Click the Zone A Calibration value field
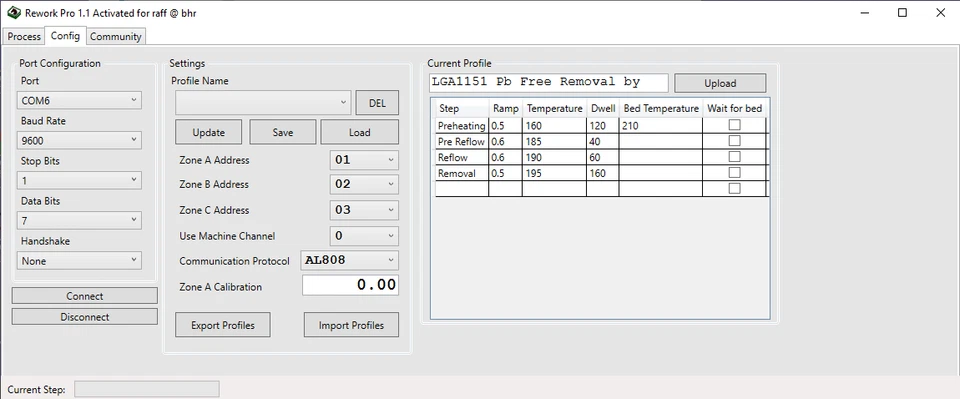The width and height of the screenshot is (960, 399). tap(350, 285)
